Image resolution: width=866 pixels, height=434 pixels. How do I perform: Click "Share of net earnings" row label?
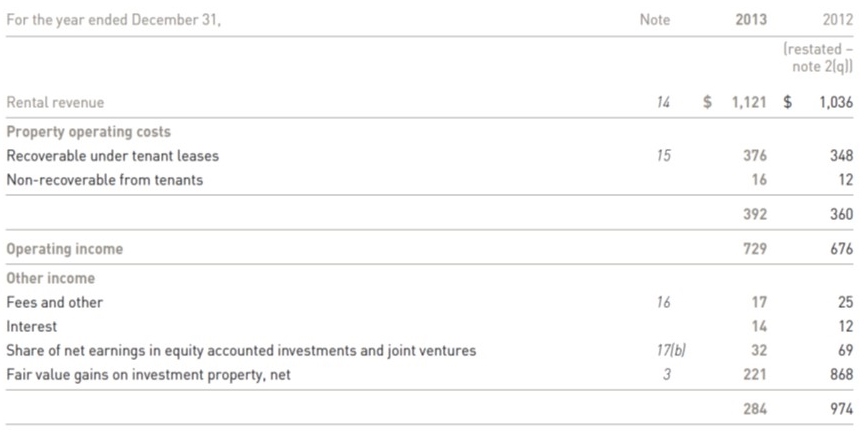click(240, 351)
